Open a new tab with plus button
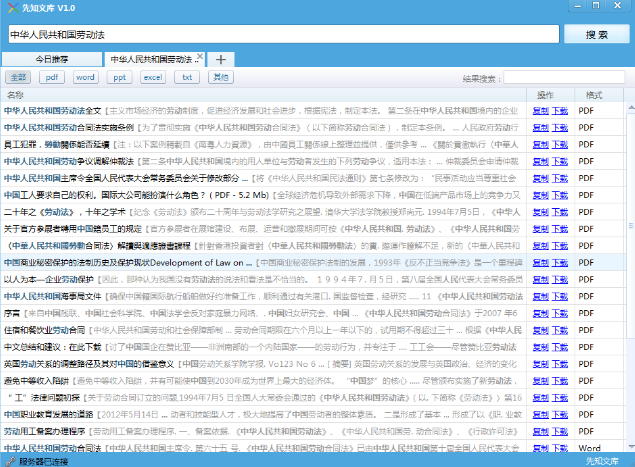Screen dimensions: 635x467 point(220,60)
